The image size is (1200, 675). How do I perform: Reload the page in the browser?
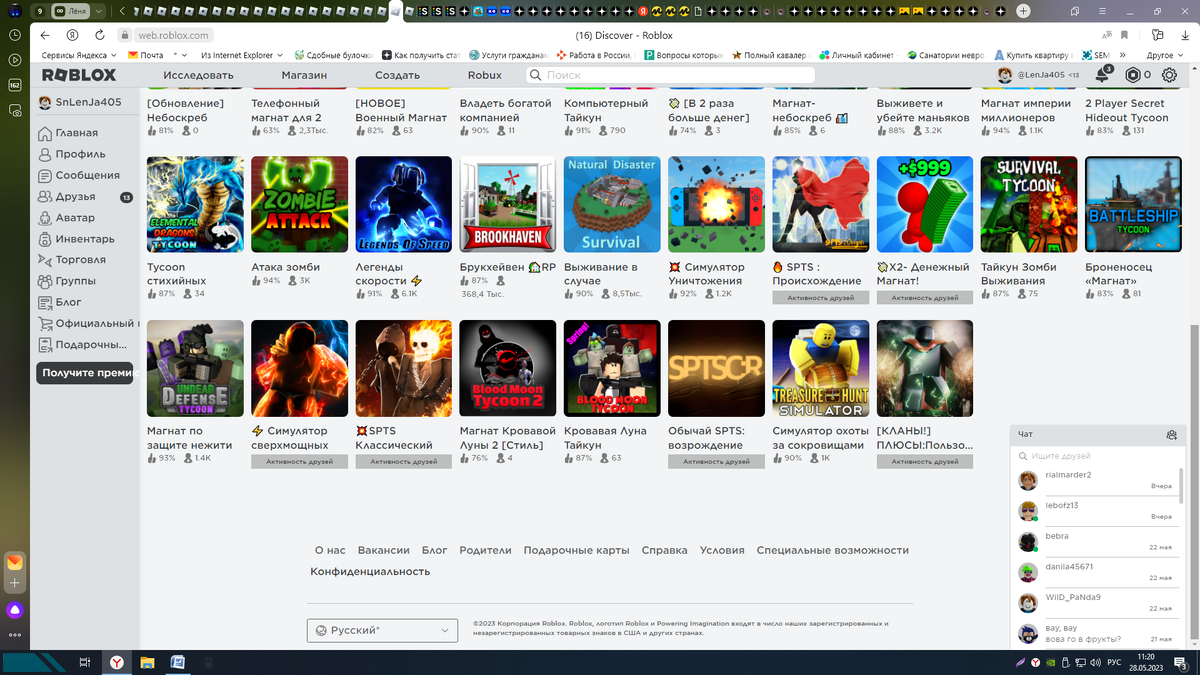(99, 35)
